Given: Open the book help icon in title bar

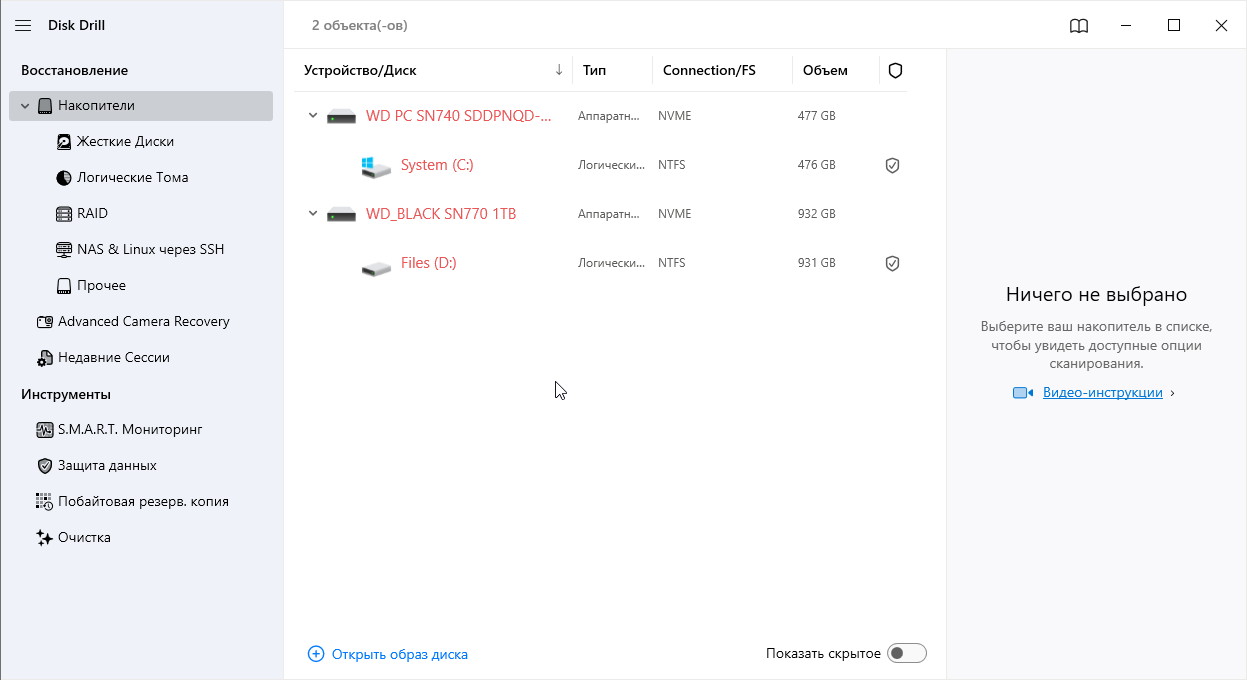Looking at the screenshot, I should (x=1079, y=26).
